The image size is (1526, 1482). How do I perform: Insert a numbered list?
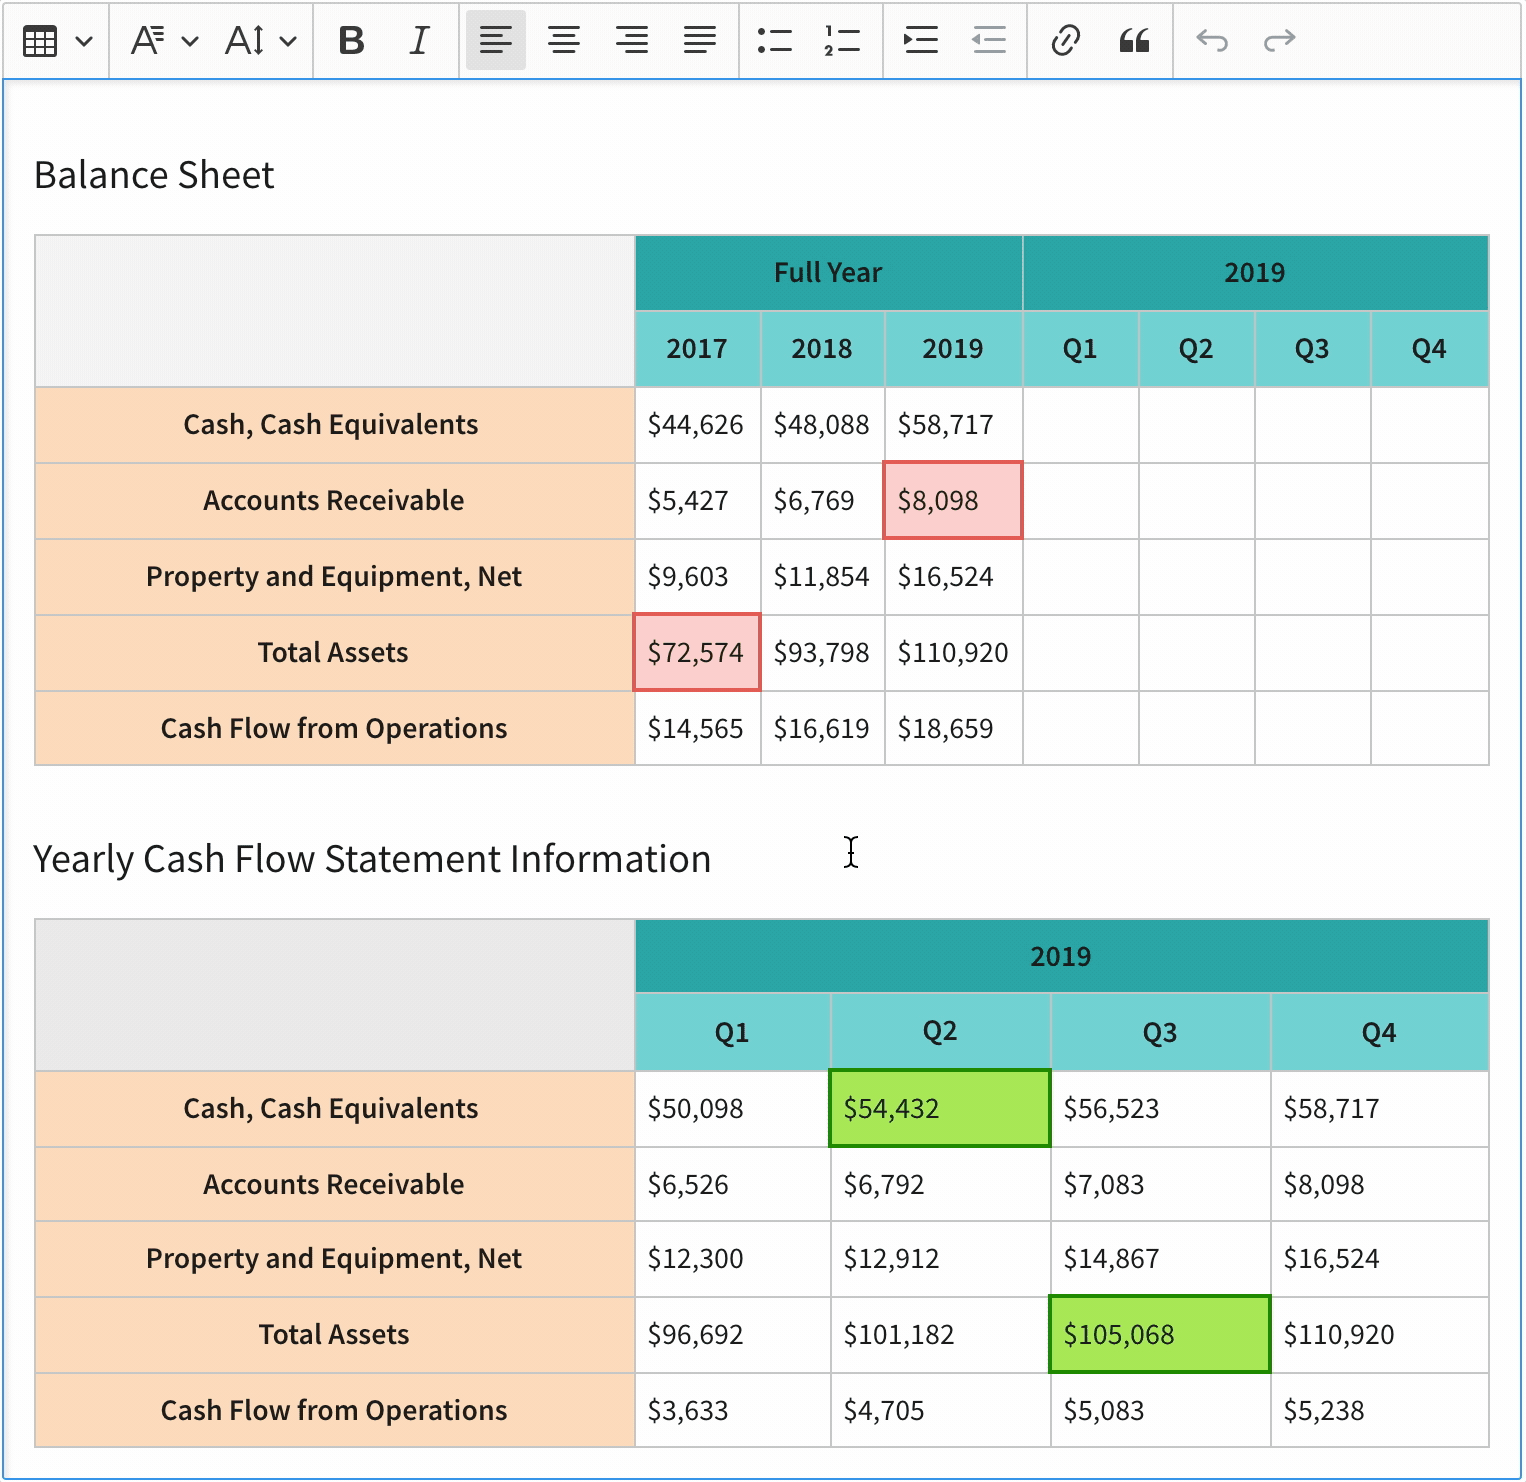point(842,40)
